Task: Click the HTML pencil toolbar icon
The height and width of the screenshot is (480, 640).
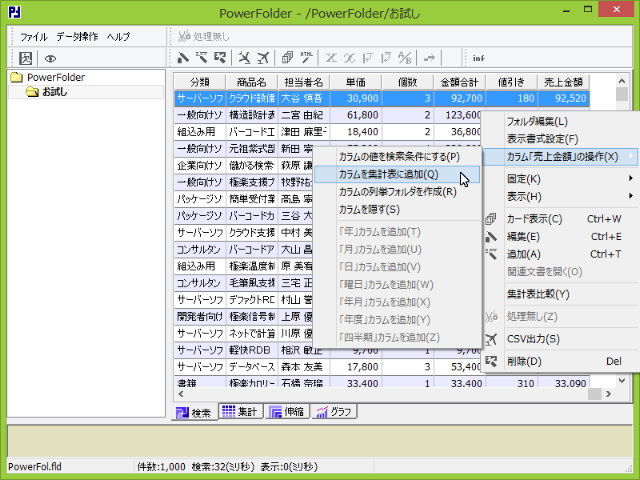Action: pyautogui.click(x=306, y=58)
